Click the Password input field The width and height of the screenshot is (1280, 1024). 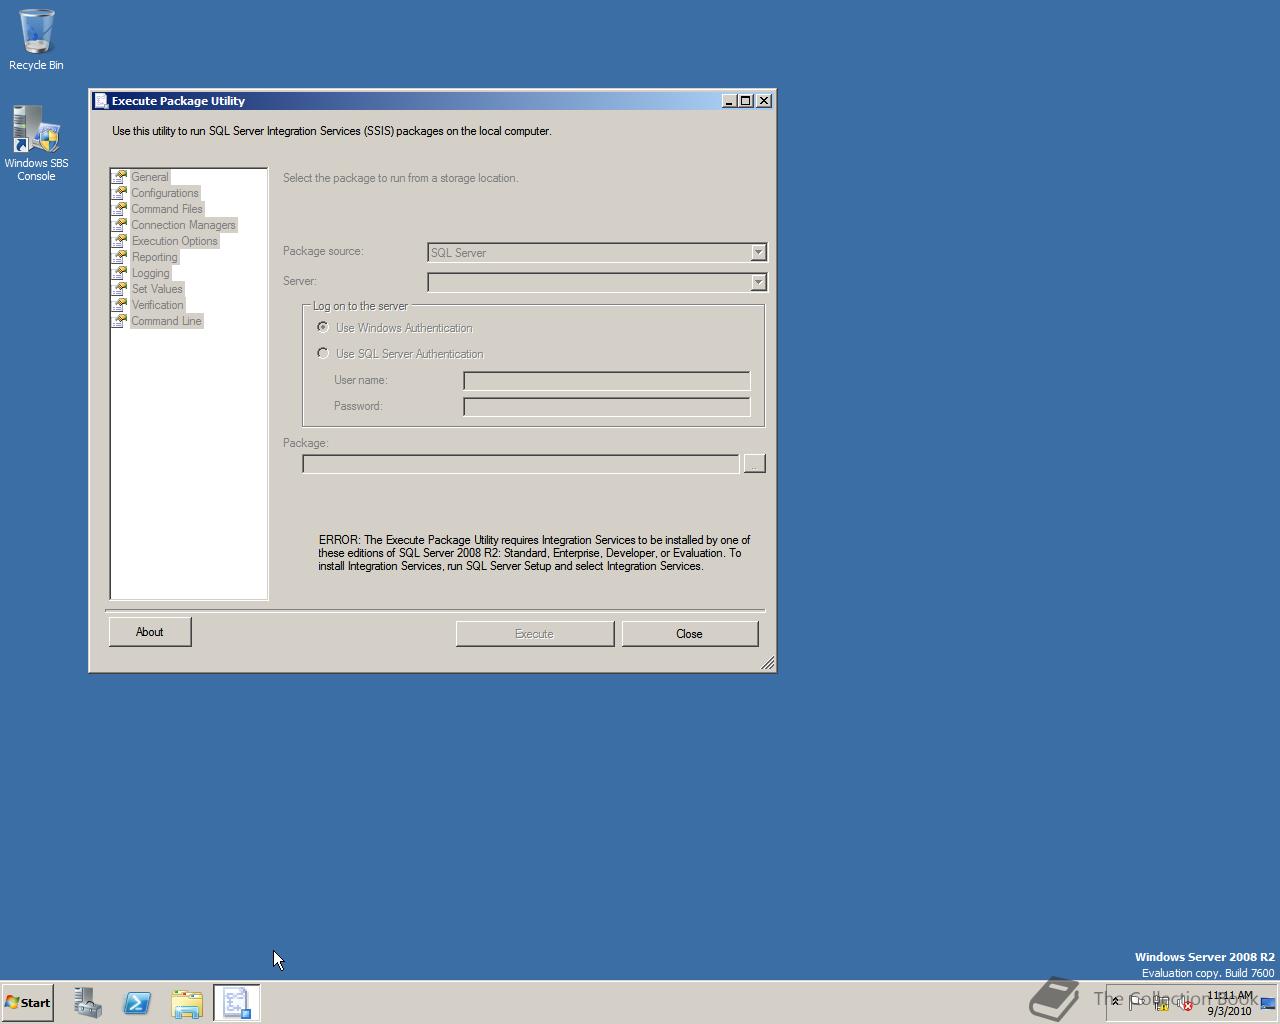pyautogui.click(x=607, y=407)
